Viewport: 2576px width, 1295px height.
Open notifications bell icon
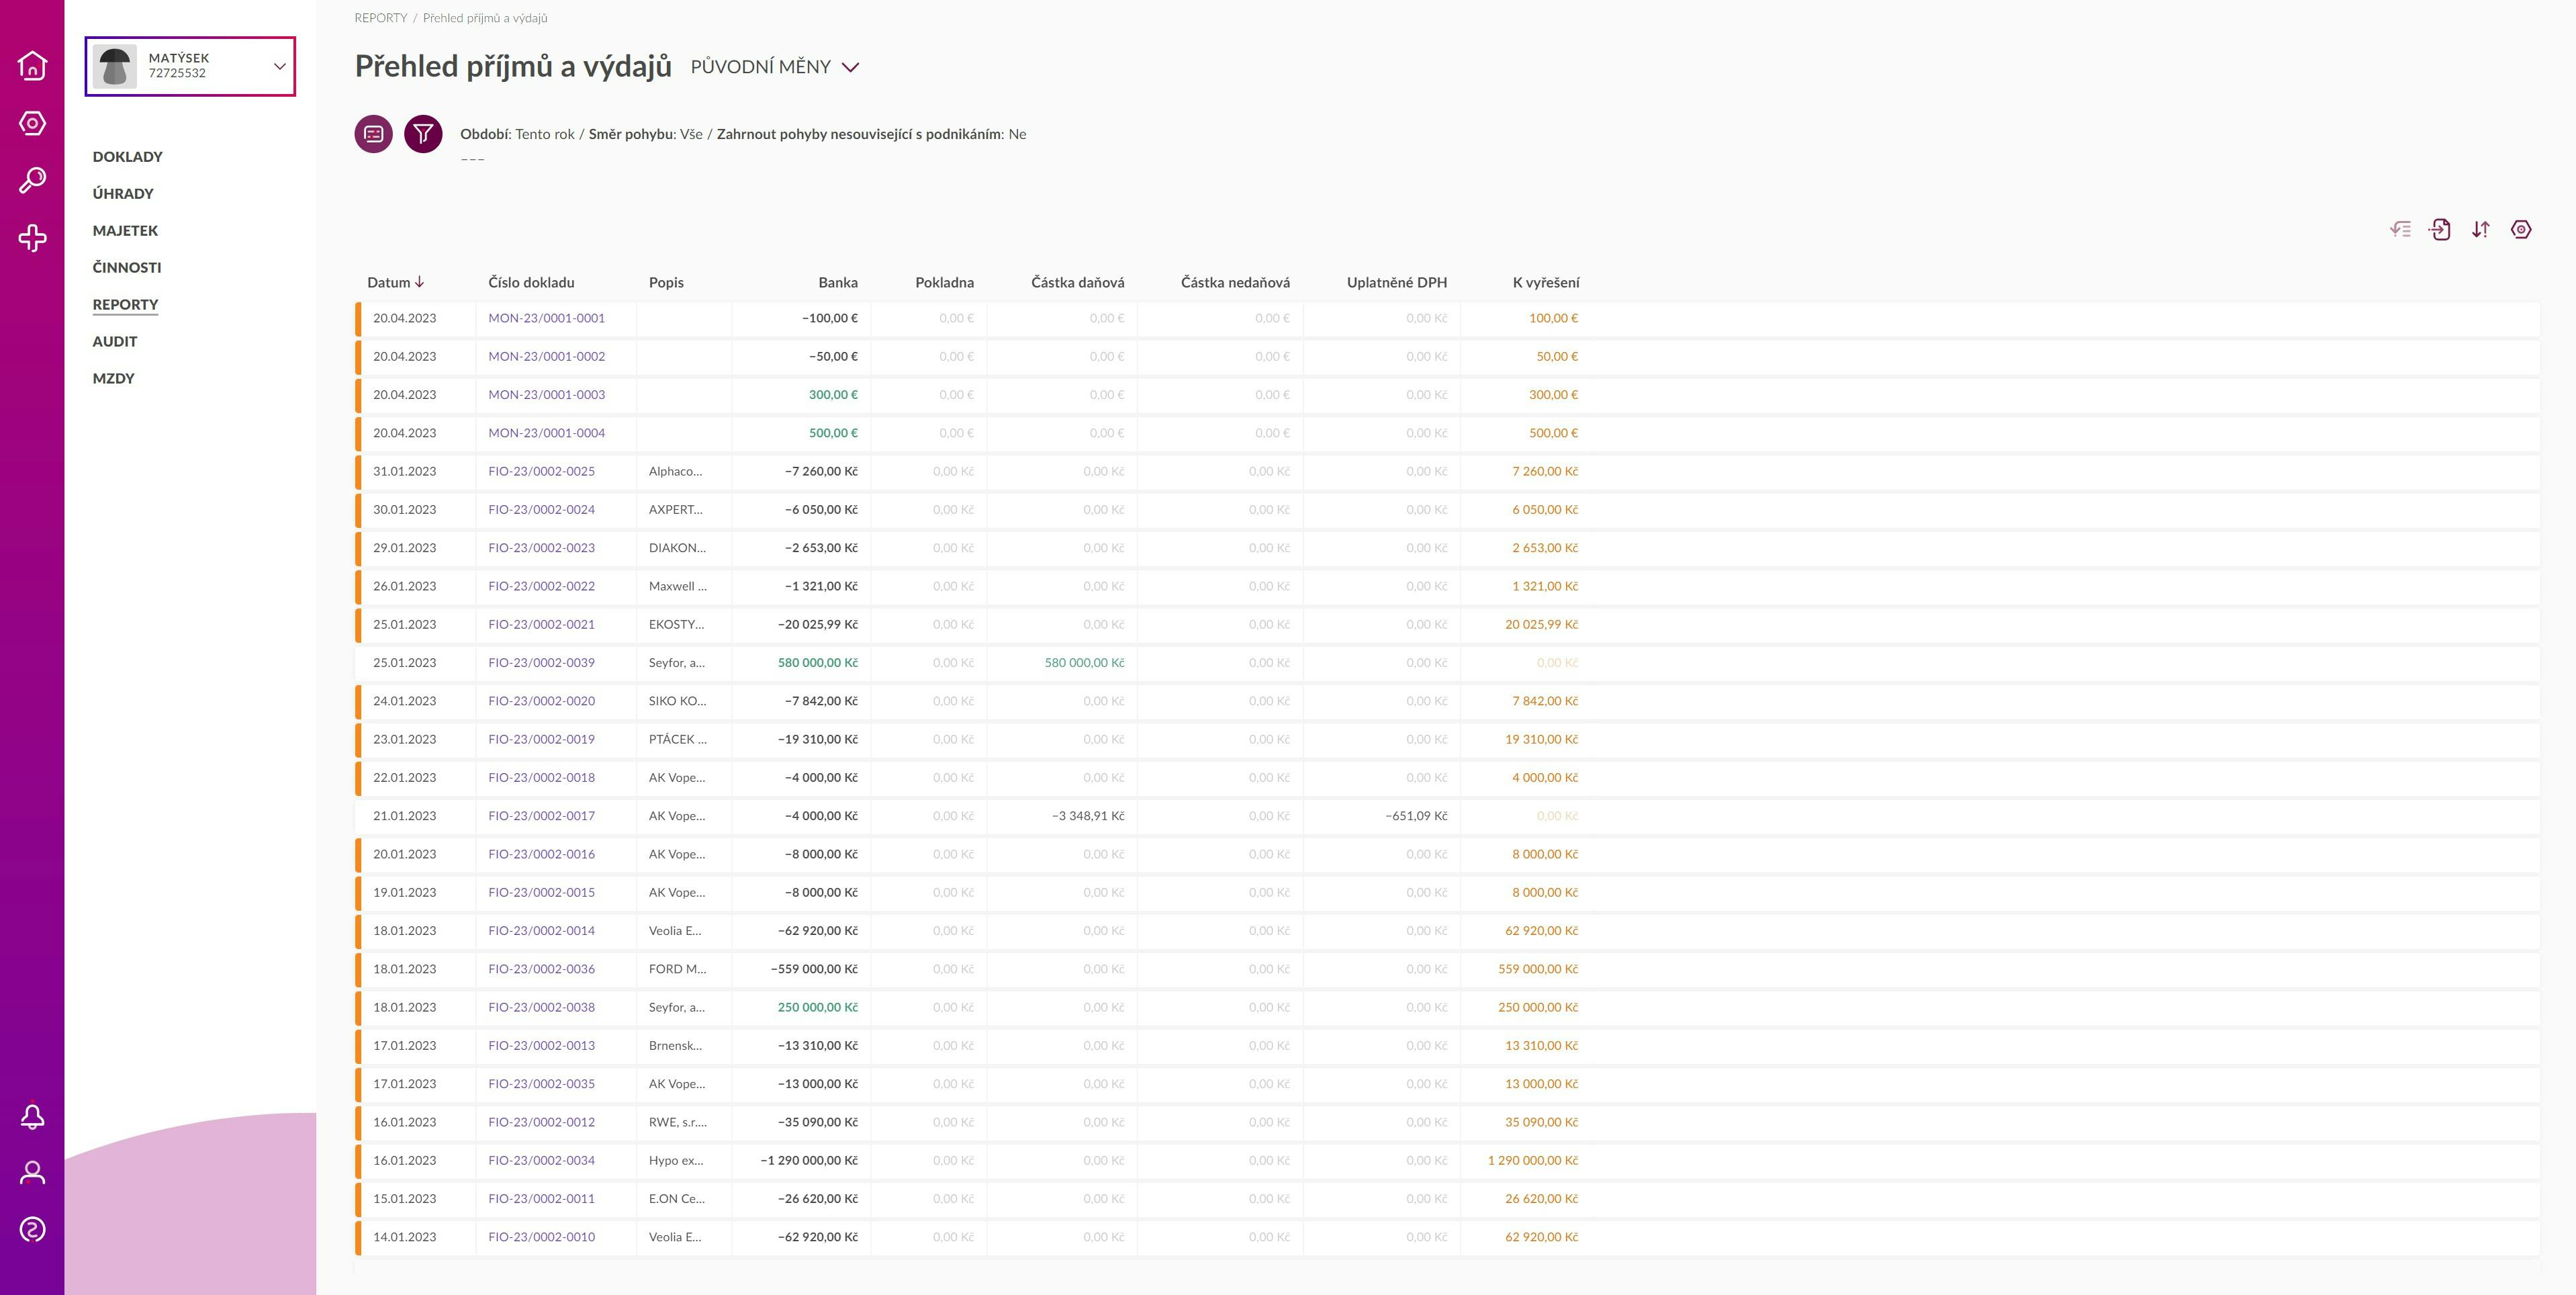click(32, 1116)
